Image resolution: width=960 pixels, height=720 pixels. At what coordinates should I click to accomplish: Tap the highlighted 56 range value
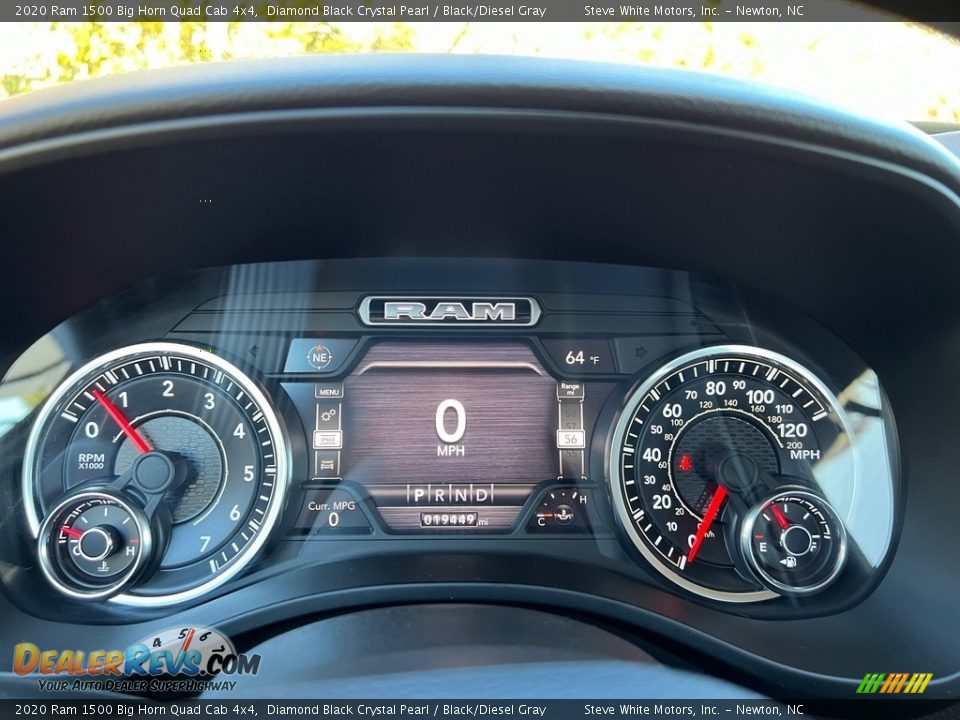(571, 439)
